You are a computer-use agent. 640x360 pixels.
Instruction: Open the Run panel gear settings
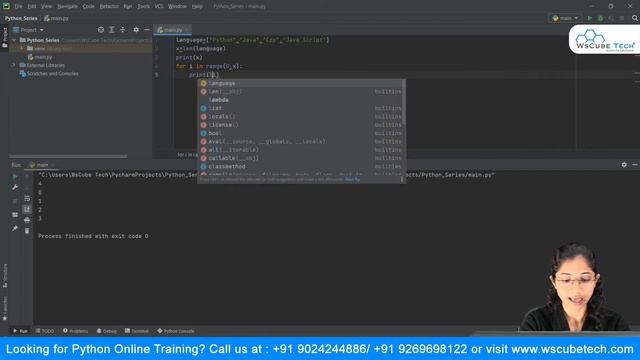pyautogui.click(x=624, y=164)
